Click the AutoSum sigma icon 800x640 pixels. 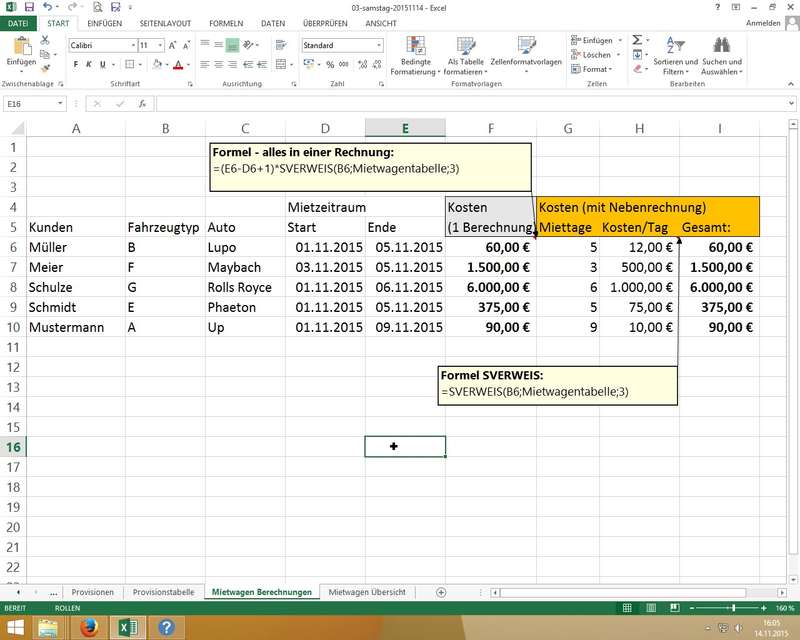(635, 40)
